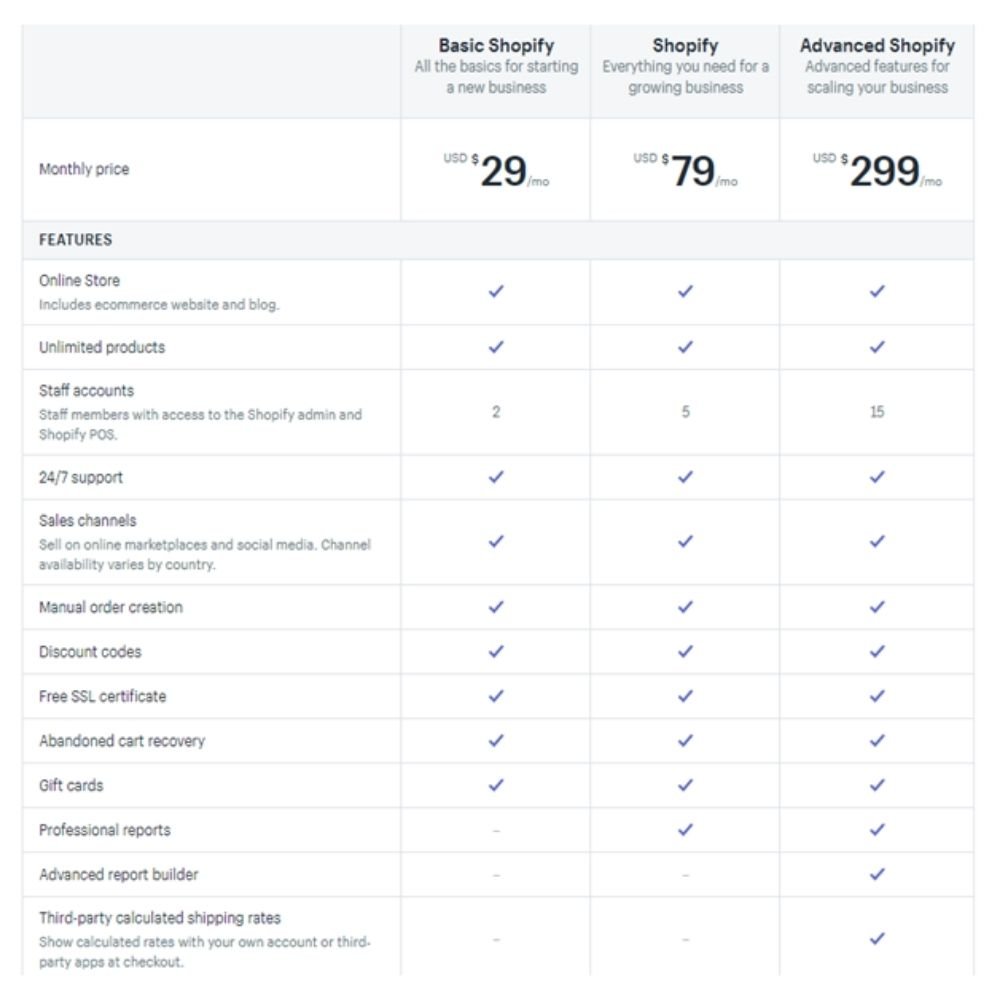This screenshot has height=1000, width=1000.
Task: Click the Third-party calculated shipping rates checkmark
Action: tap(877, 939)
